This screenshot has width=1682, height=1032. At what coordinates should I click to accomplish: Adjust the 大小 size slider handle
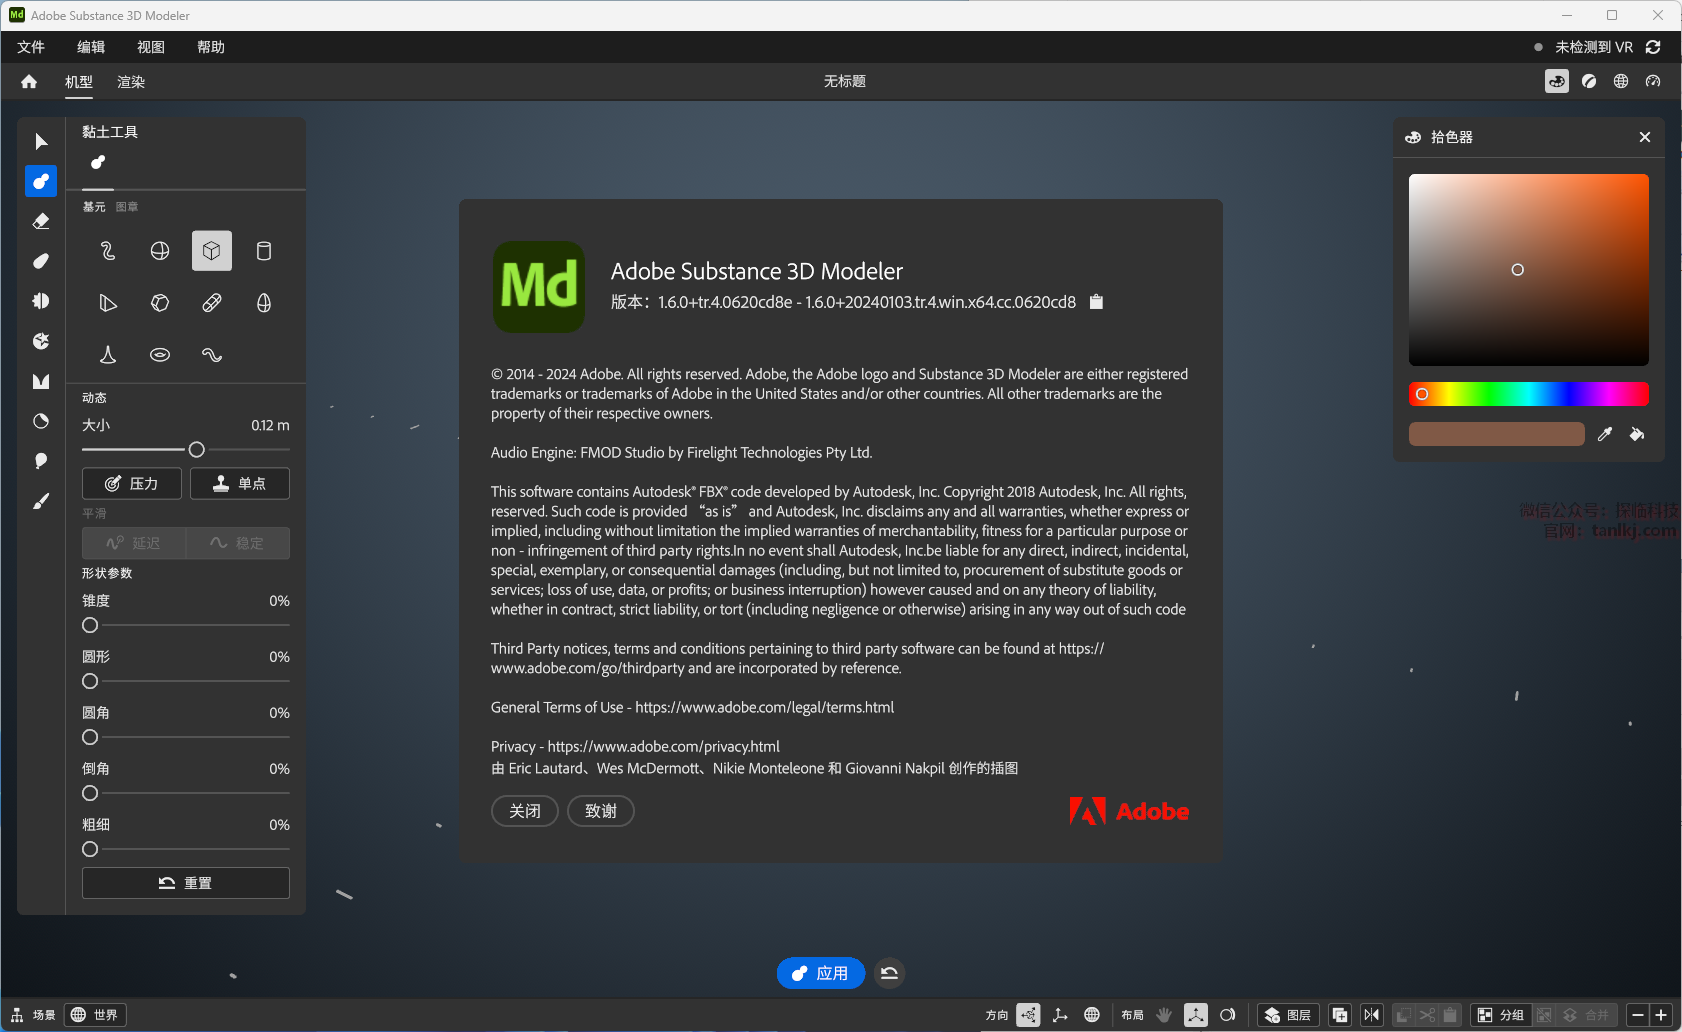[197, 450]
